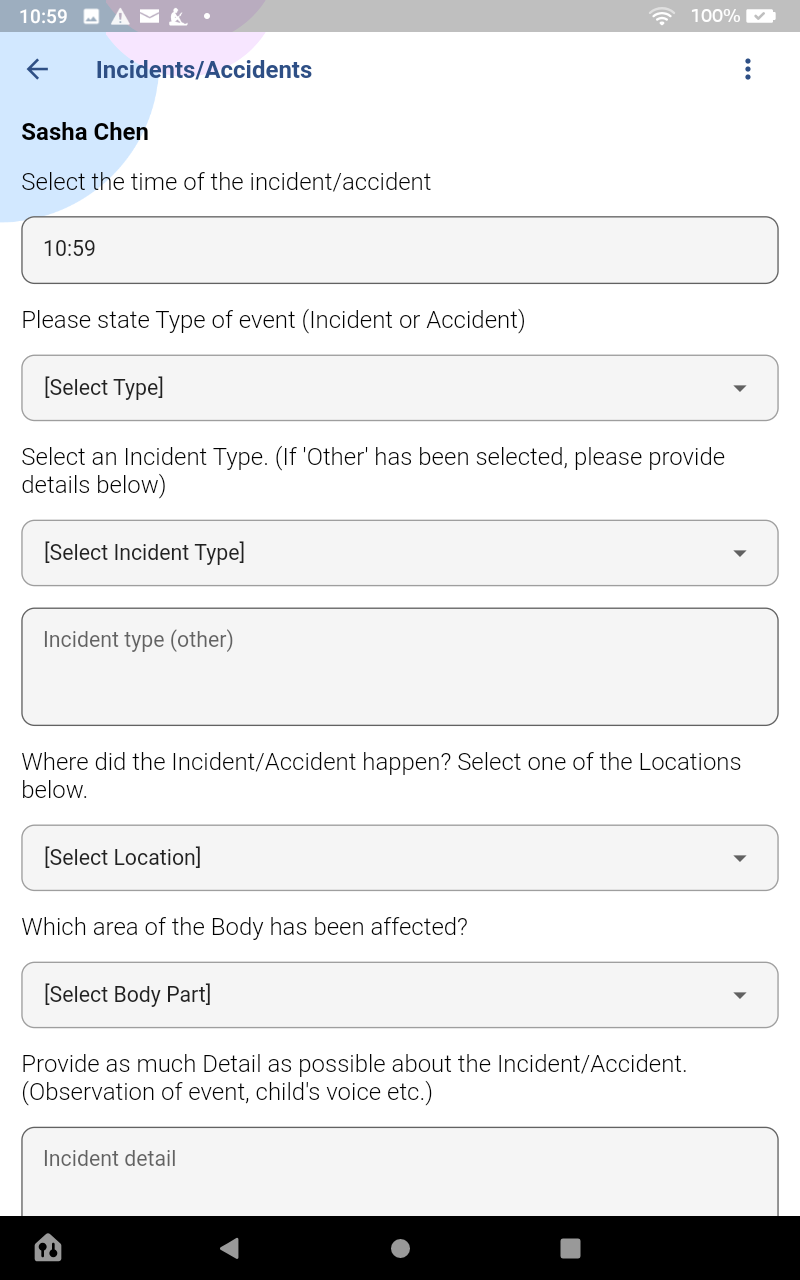
Task: Expand the Select Incident Type dropdown
Action: (x=400, y=553)
